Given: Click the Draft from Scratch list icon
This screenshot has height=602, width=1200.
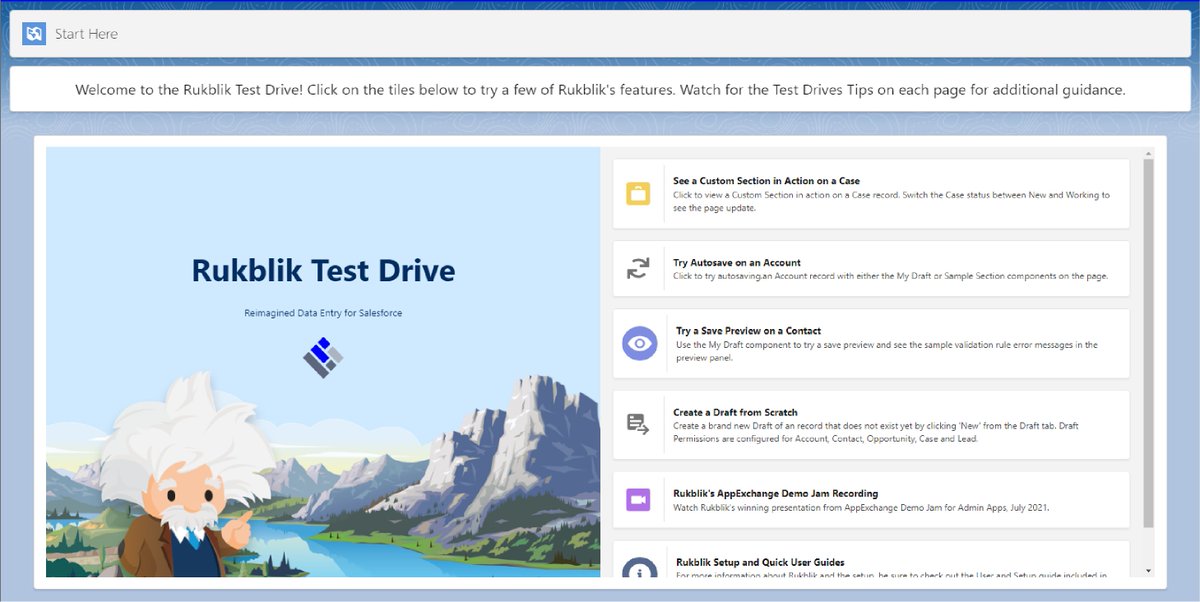Looking at the screenshot, I should pos(638,424).
